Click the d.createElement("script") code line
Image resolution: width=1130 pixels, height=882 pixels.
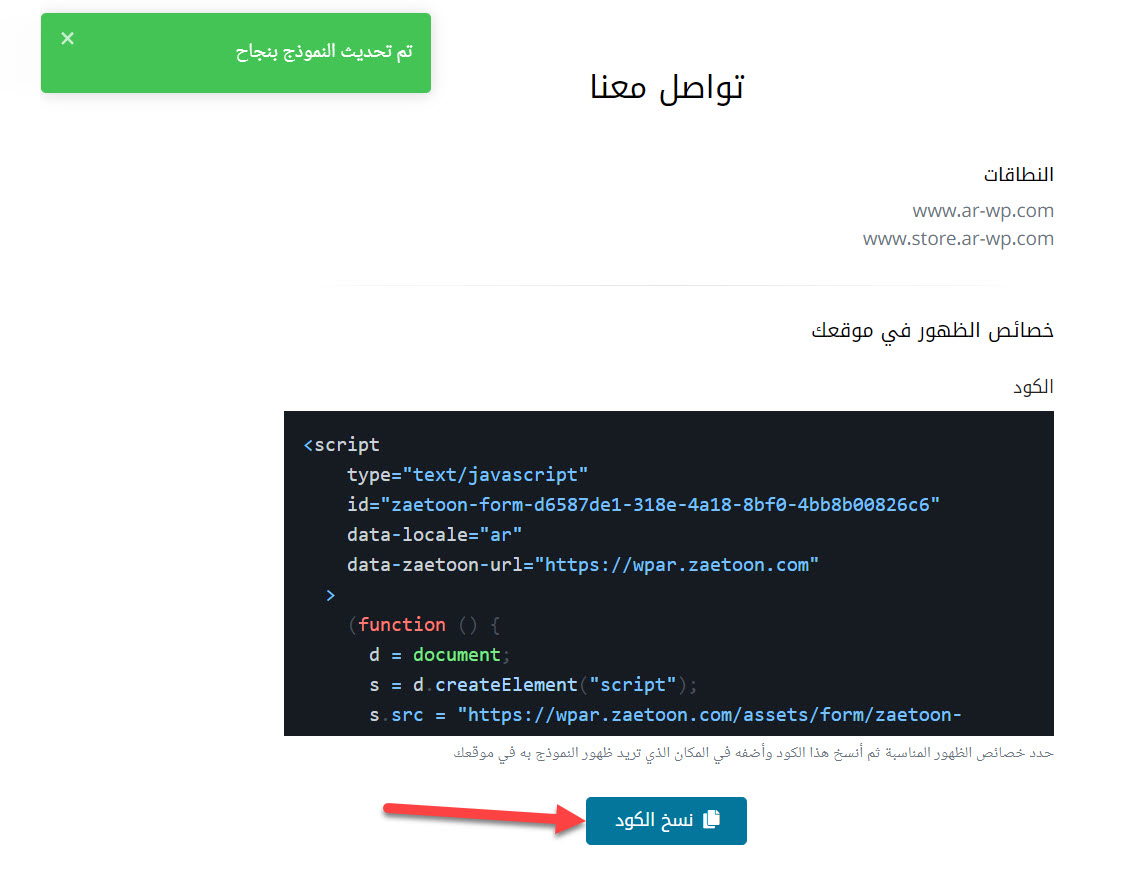(x=529, y=685)
